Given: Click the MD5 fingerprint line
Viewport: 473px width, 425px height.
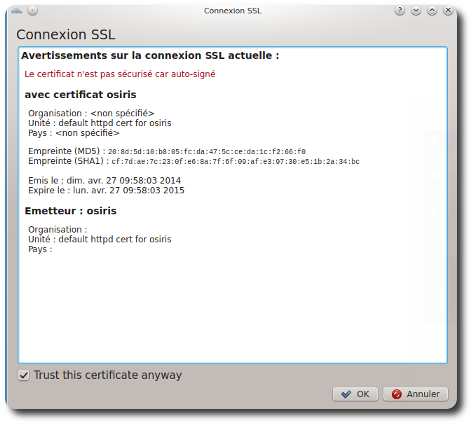Looking at the screenshot, I should 167,151.
